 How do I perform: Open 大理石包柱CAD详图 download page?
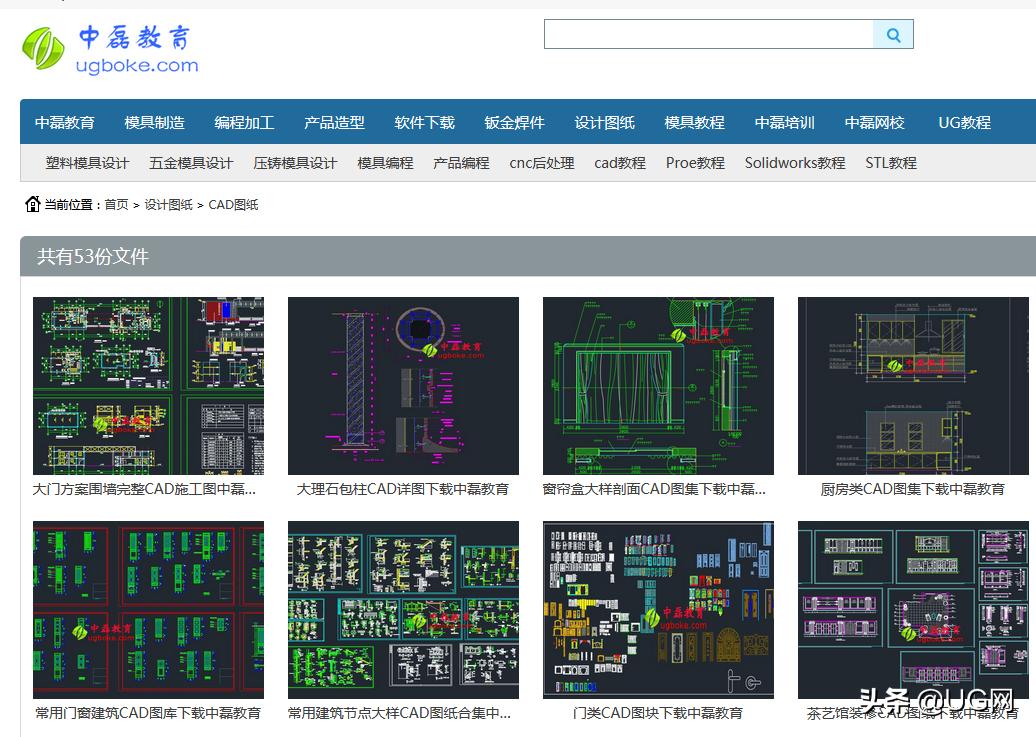coord(403,489)
